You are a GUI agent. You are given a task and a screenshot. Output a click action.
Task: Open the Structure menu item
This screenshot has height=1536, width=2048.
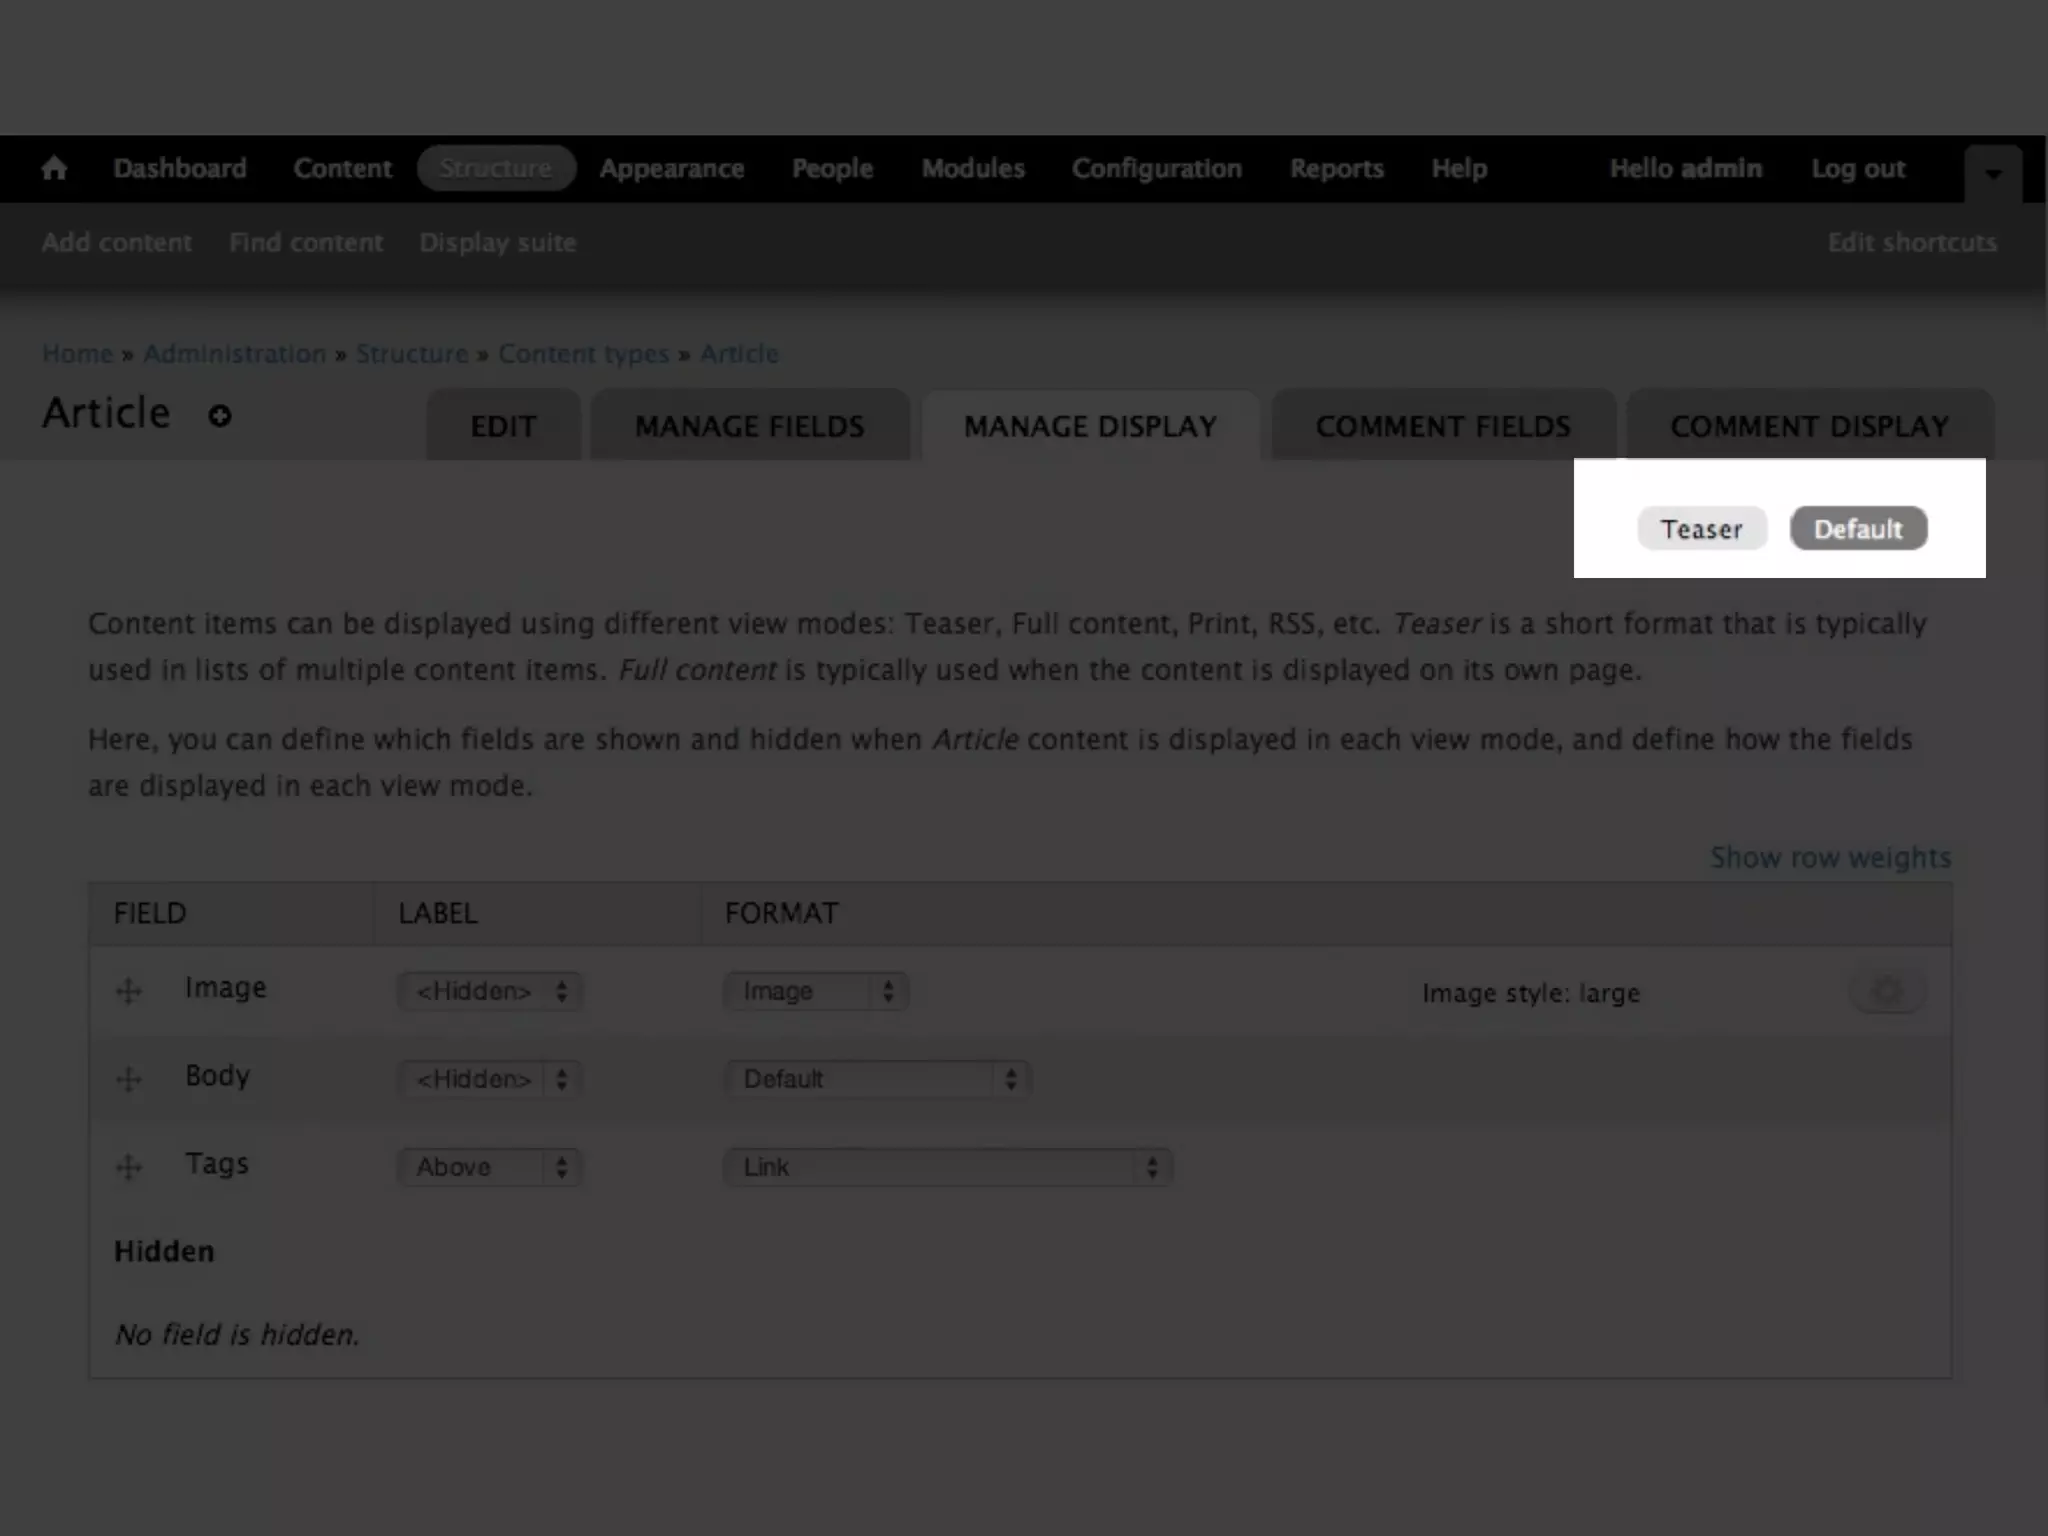point(496,168)
